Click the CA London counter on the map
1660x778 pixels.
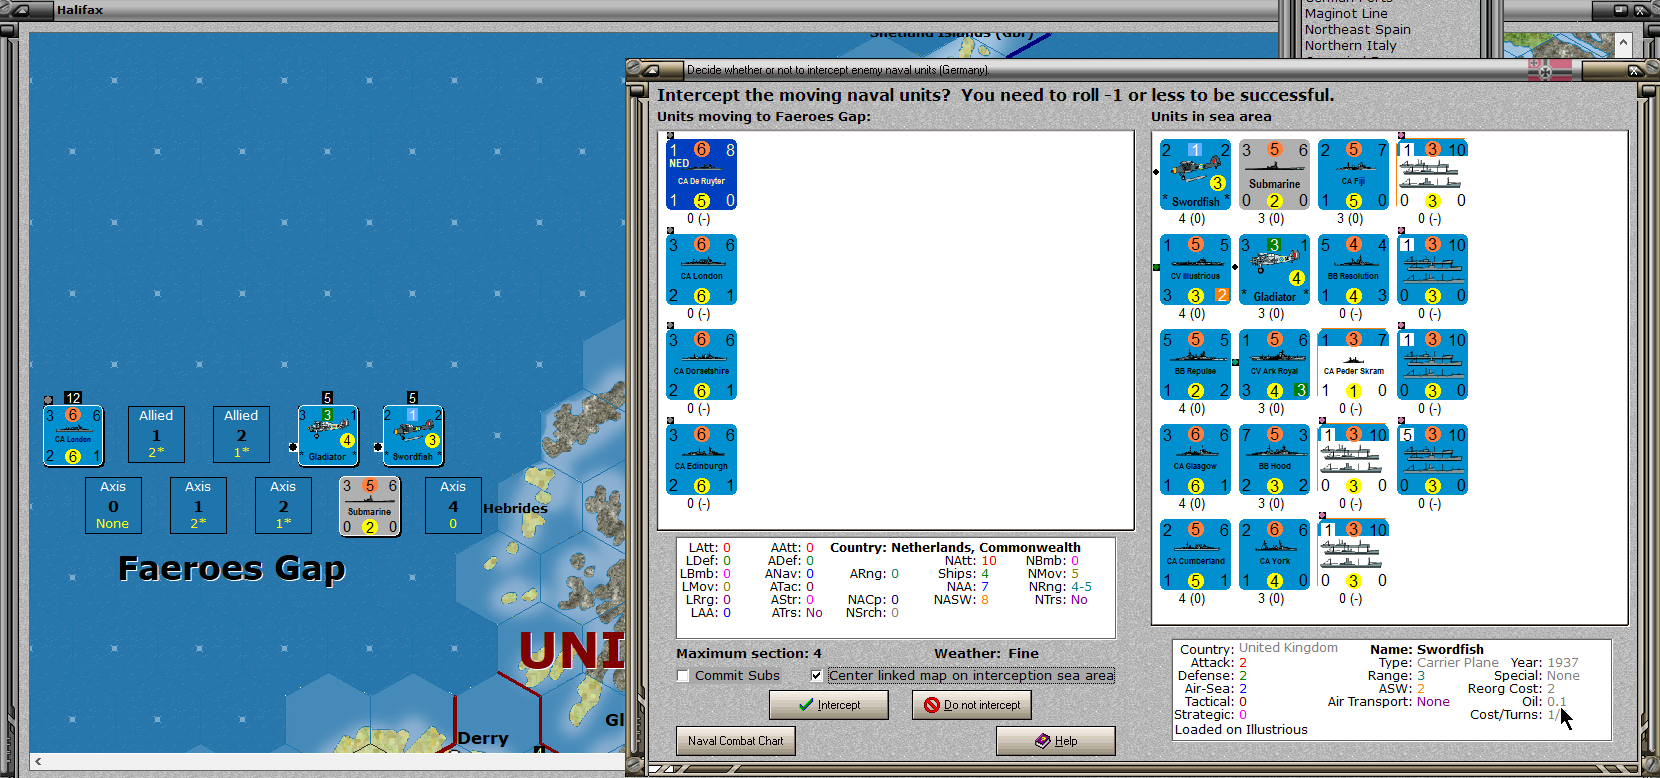point(73,435)
